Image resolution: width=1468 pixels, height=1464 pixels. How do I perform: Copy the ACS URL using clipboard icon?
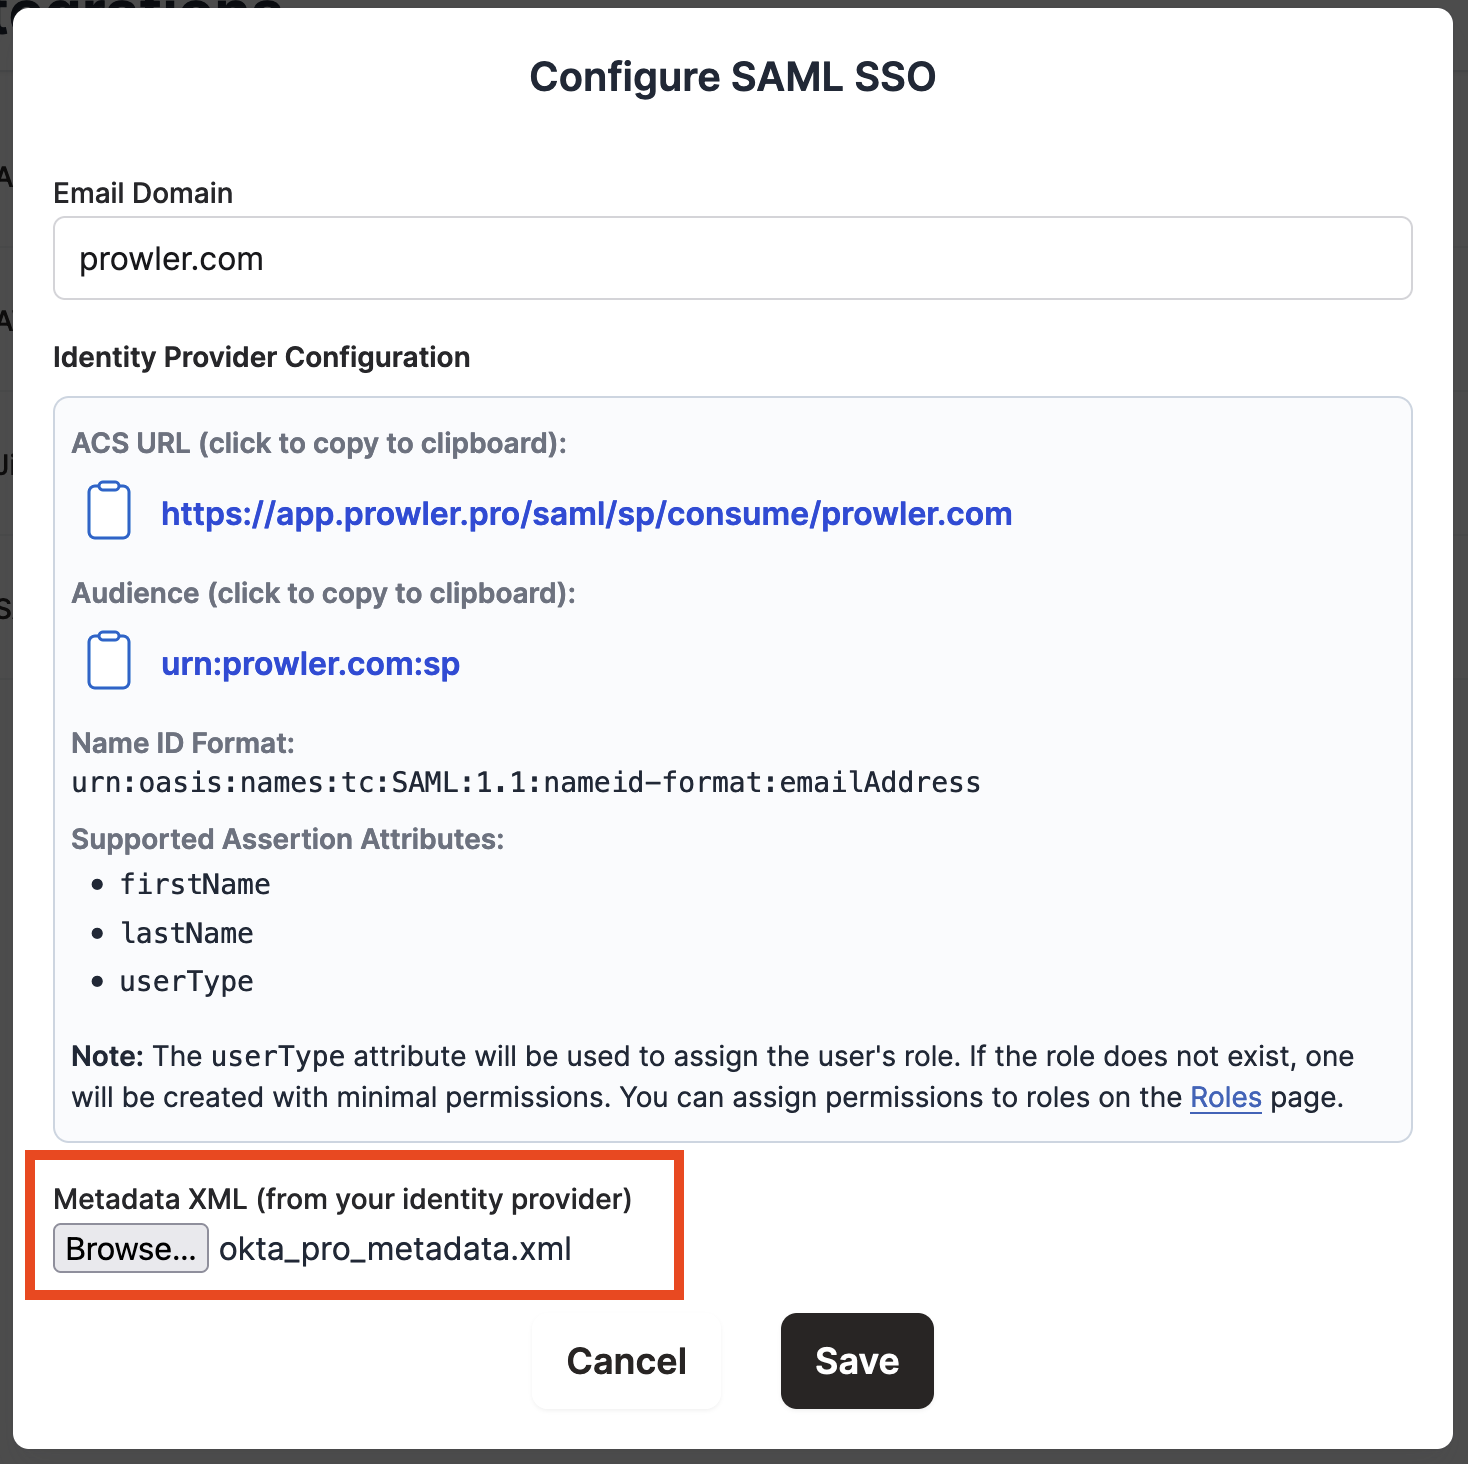point(109,511)
